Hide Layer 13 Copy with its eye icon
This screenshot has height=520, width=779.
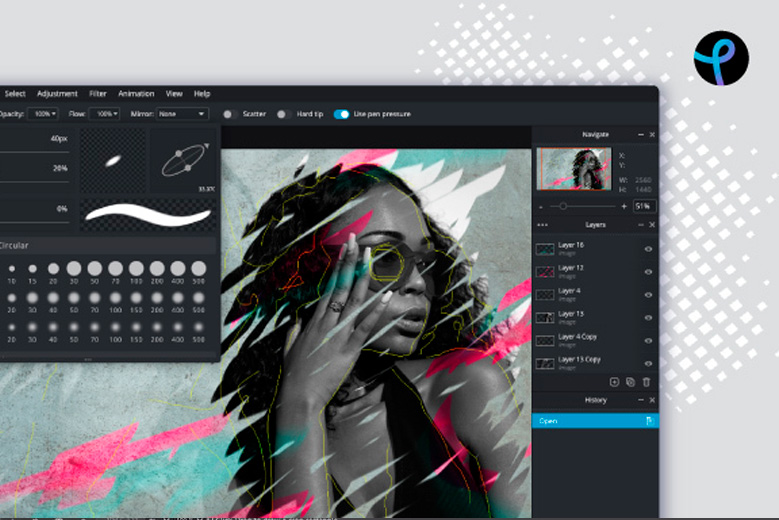coord(648,363)
